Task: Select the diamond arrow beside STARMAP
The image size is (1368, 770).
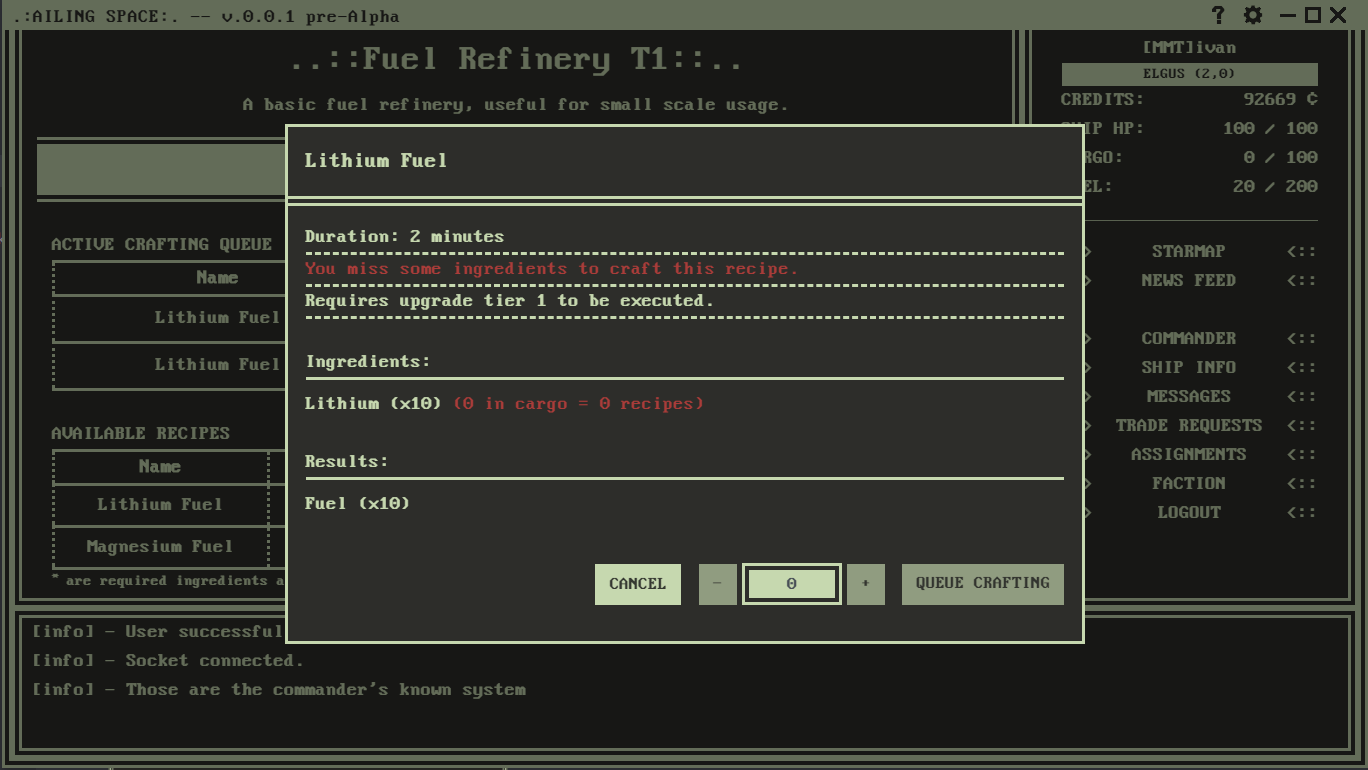Action: (1087, 251)
